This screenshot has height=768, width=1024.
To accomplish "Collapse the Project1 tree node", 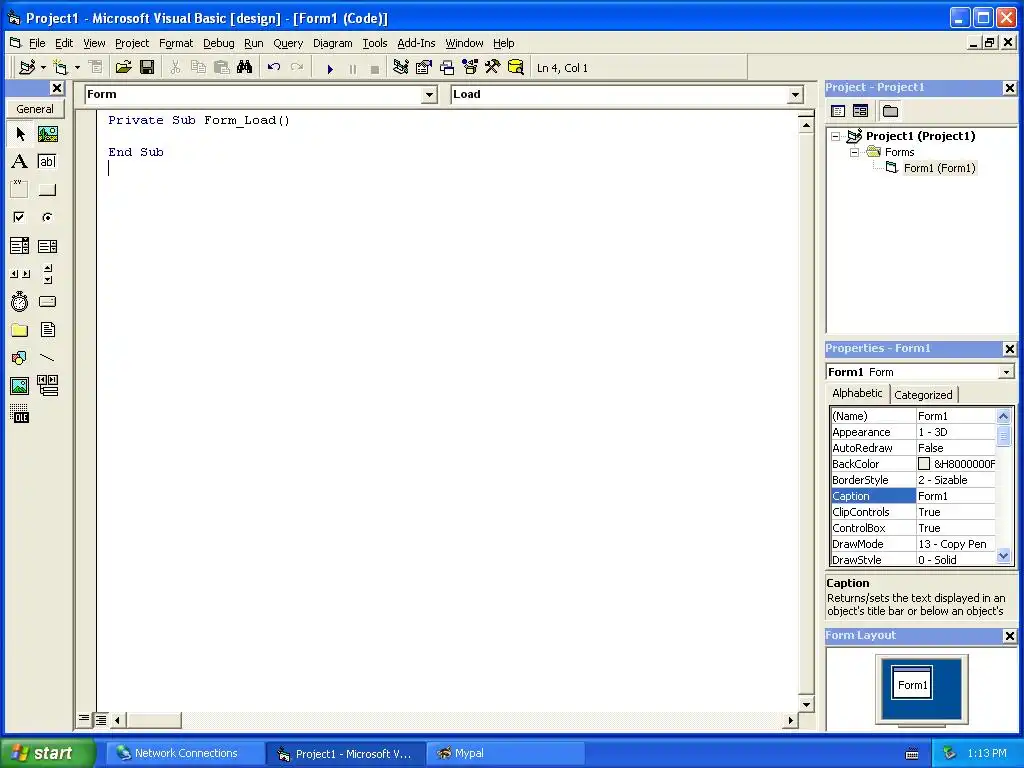I will 835,136.
